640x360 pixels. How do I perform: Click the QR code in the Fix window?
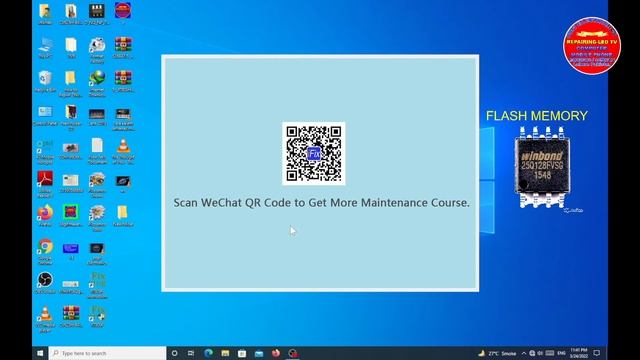pyautogui.click(x=313, y=153)
